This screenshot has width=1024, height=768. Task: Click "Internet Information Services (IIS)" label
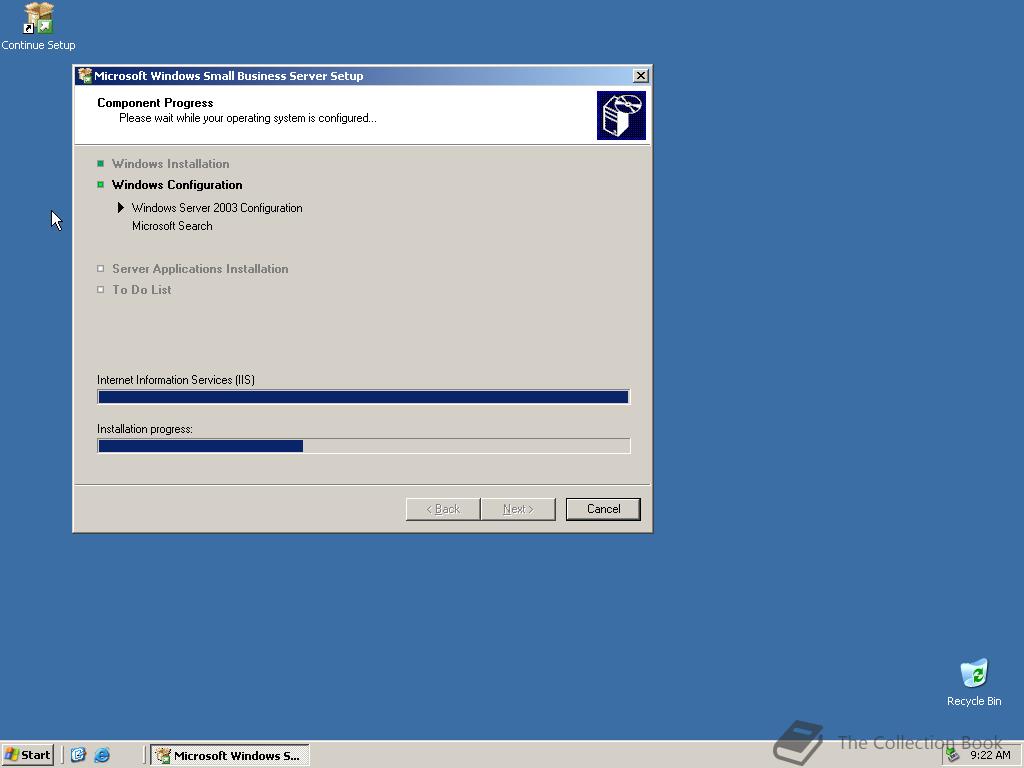point(176,379)
